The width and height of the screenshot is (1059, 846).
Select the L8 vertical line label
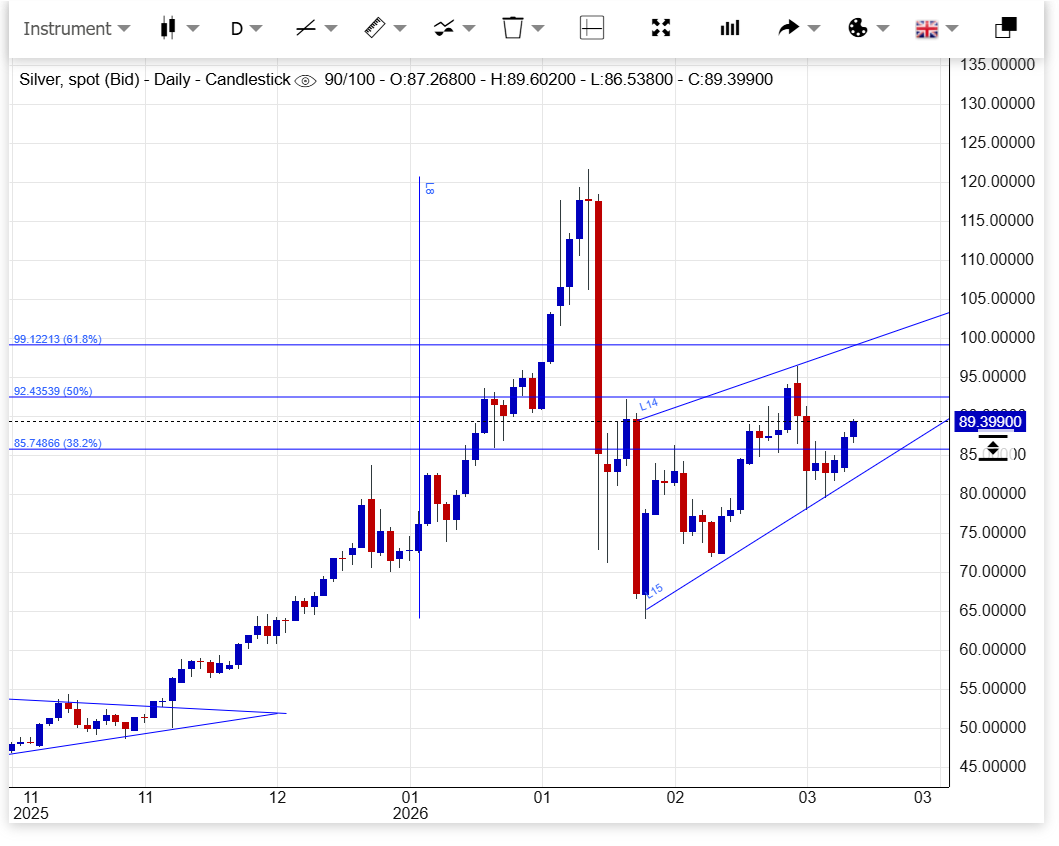point(429,188)
